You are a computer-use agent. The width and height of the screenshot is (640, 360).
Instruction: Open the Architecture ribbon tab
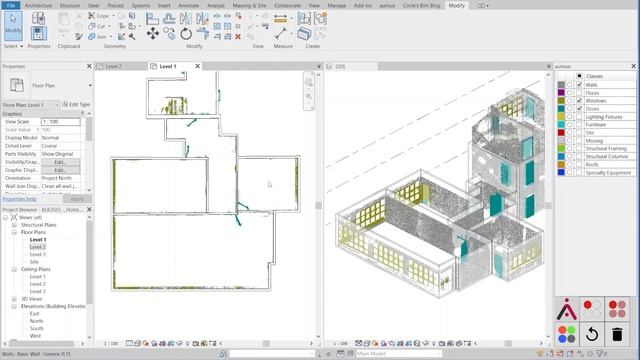[x=38, y=6]
